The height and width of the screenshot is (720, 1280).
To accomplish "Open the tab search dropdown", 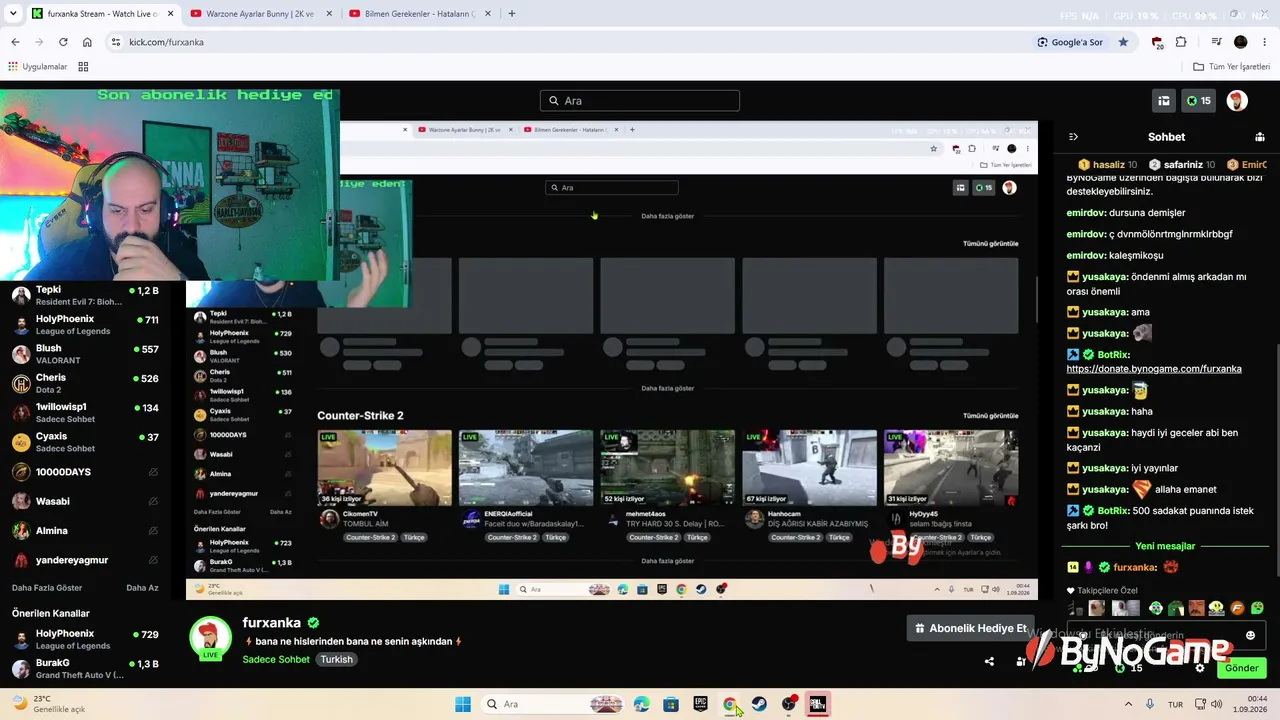I will 13,14.
